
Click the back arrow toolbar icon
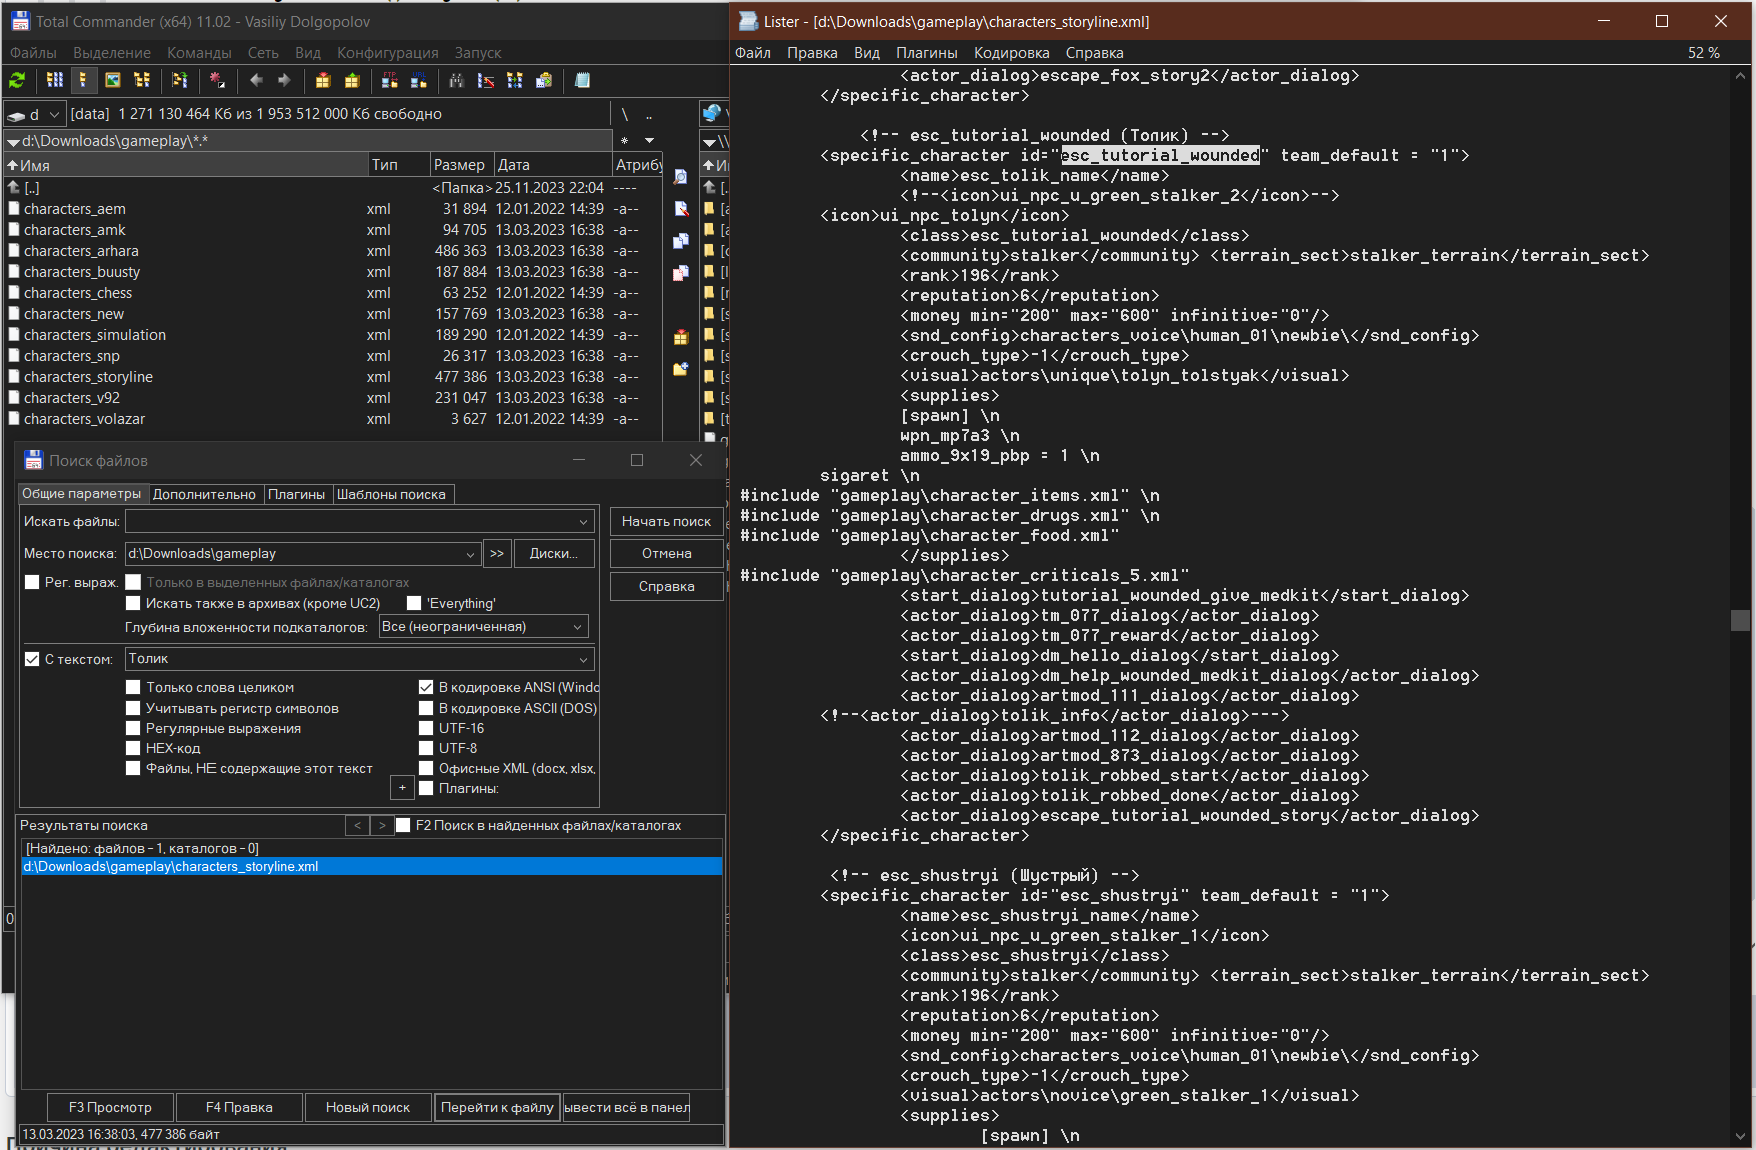(x=256, y=80)
